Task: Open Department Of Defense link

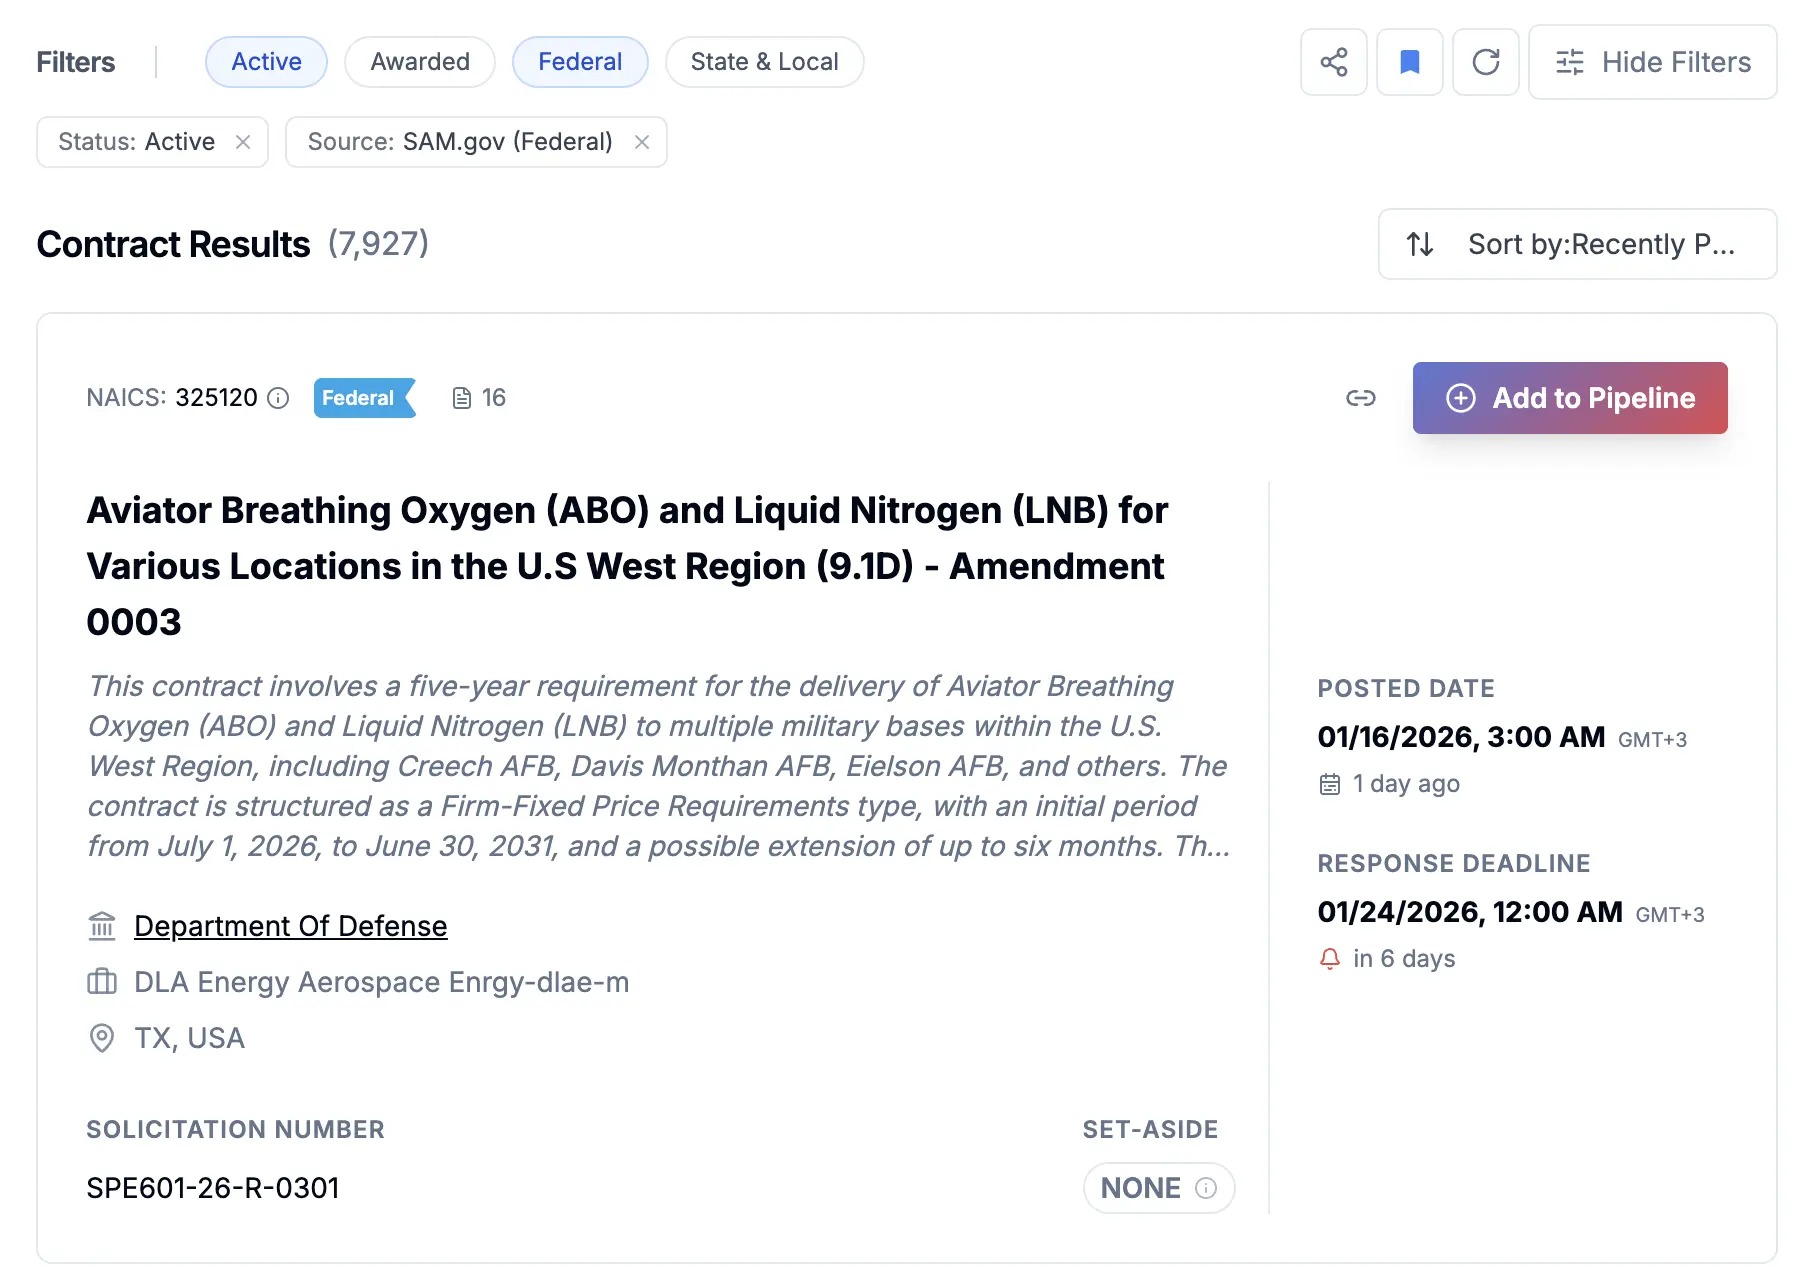Action: coord(290,926)
